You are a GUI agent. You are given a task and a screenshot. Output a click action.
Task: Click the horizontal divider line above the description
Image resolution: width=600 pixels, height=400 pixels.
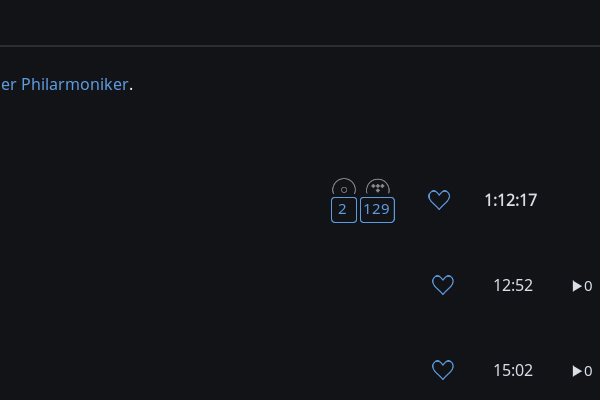300,46
